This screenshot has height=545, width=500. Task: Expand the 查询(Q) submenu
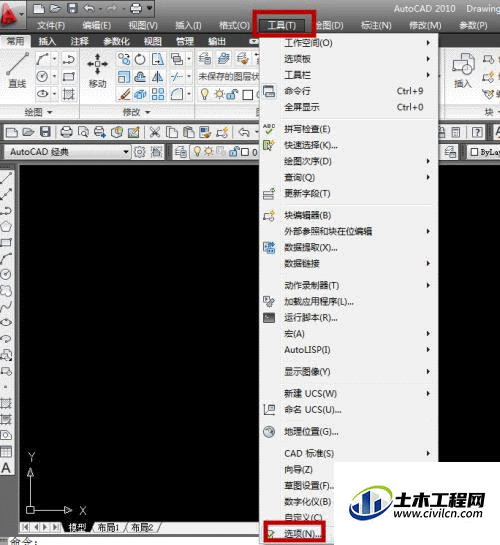[x=349, y=177]
